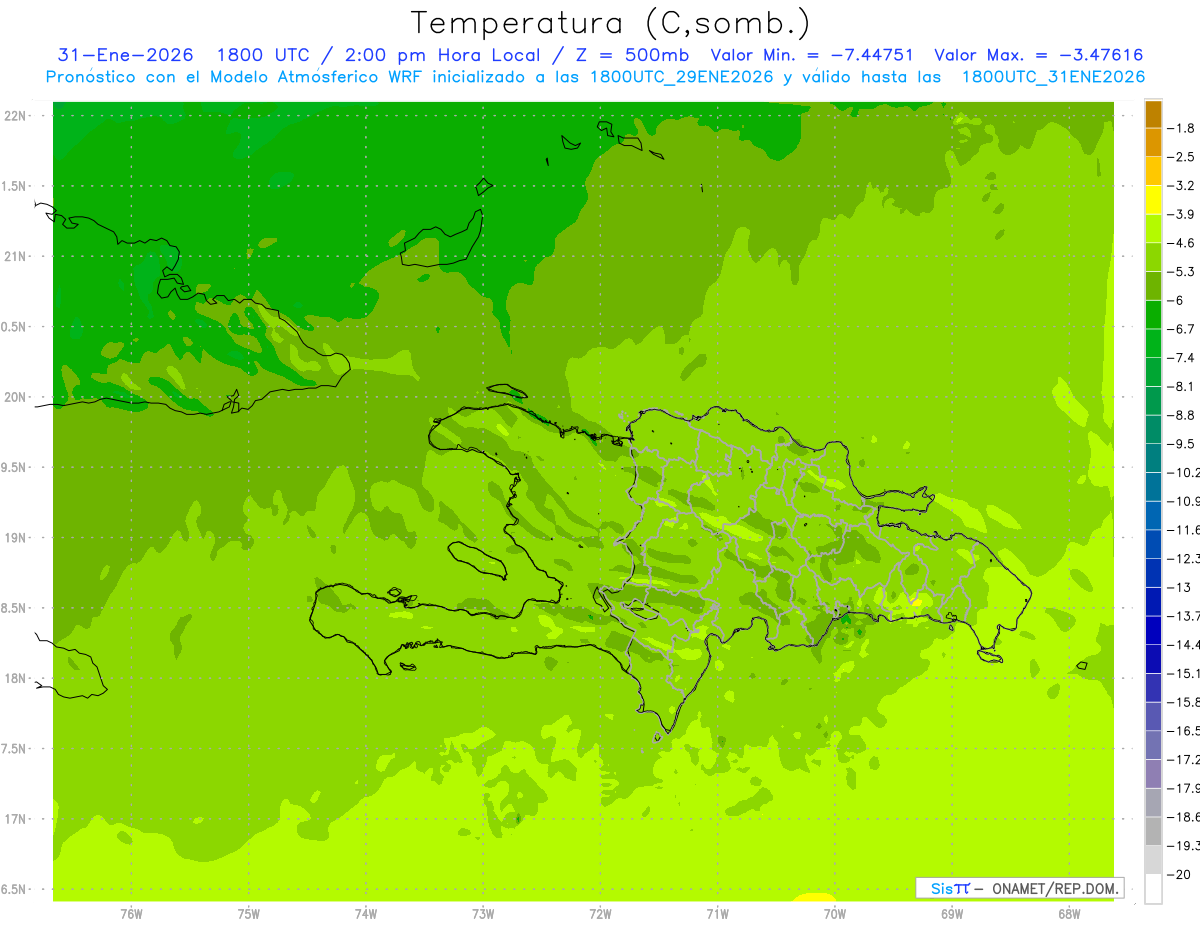Click the "21N" latitude label
This screenshot has width=1200, height=927.
(17, 256)
